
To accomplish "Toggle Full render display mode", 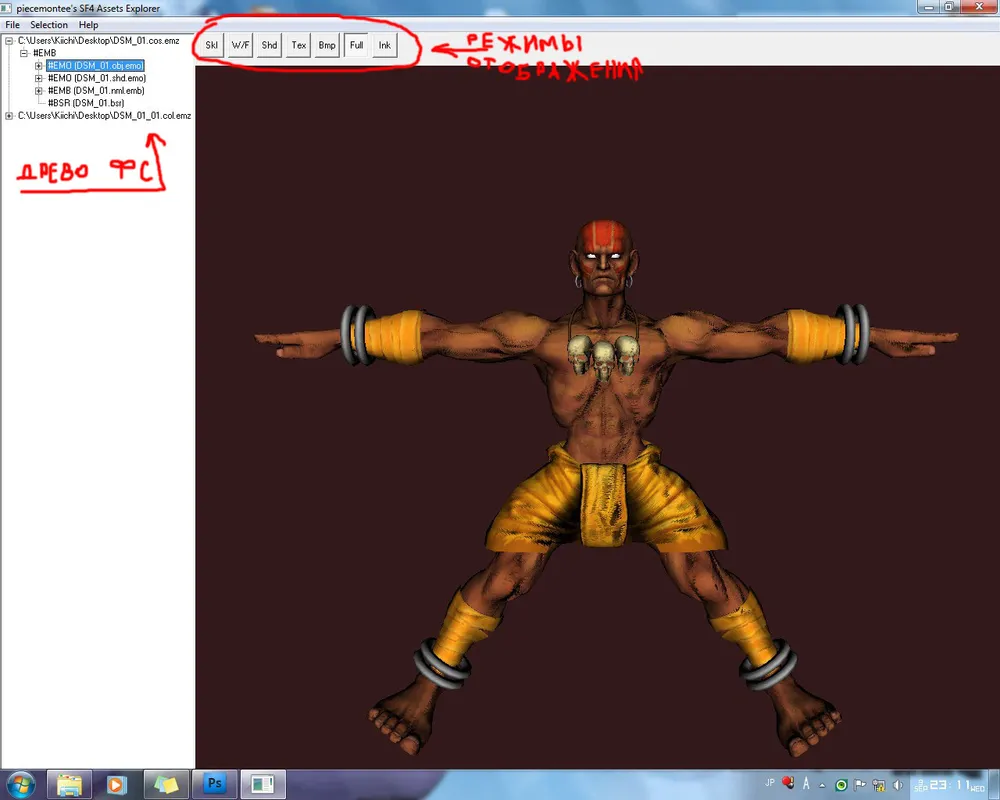I will tap(357, 45).
